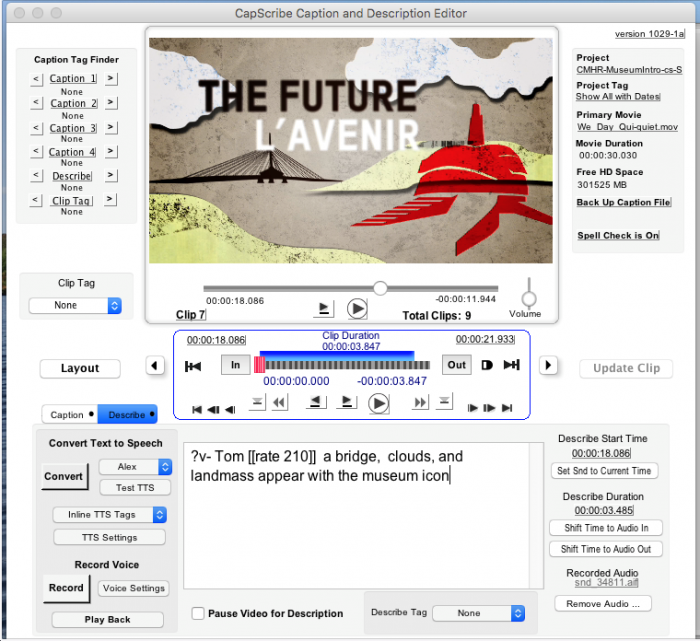The image size is (700, 641).
Task: Find previous Caption 1 tag
Action: pos(36,79)
